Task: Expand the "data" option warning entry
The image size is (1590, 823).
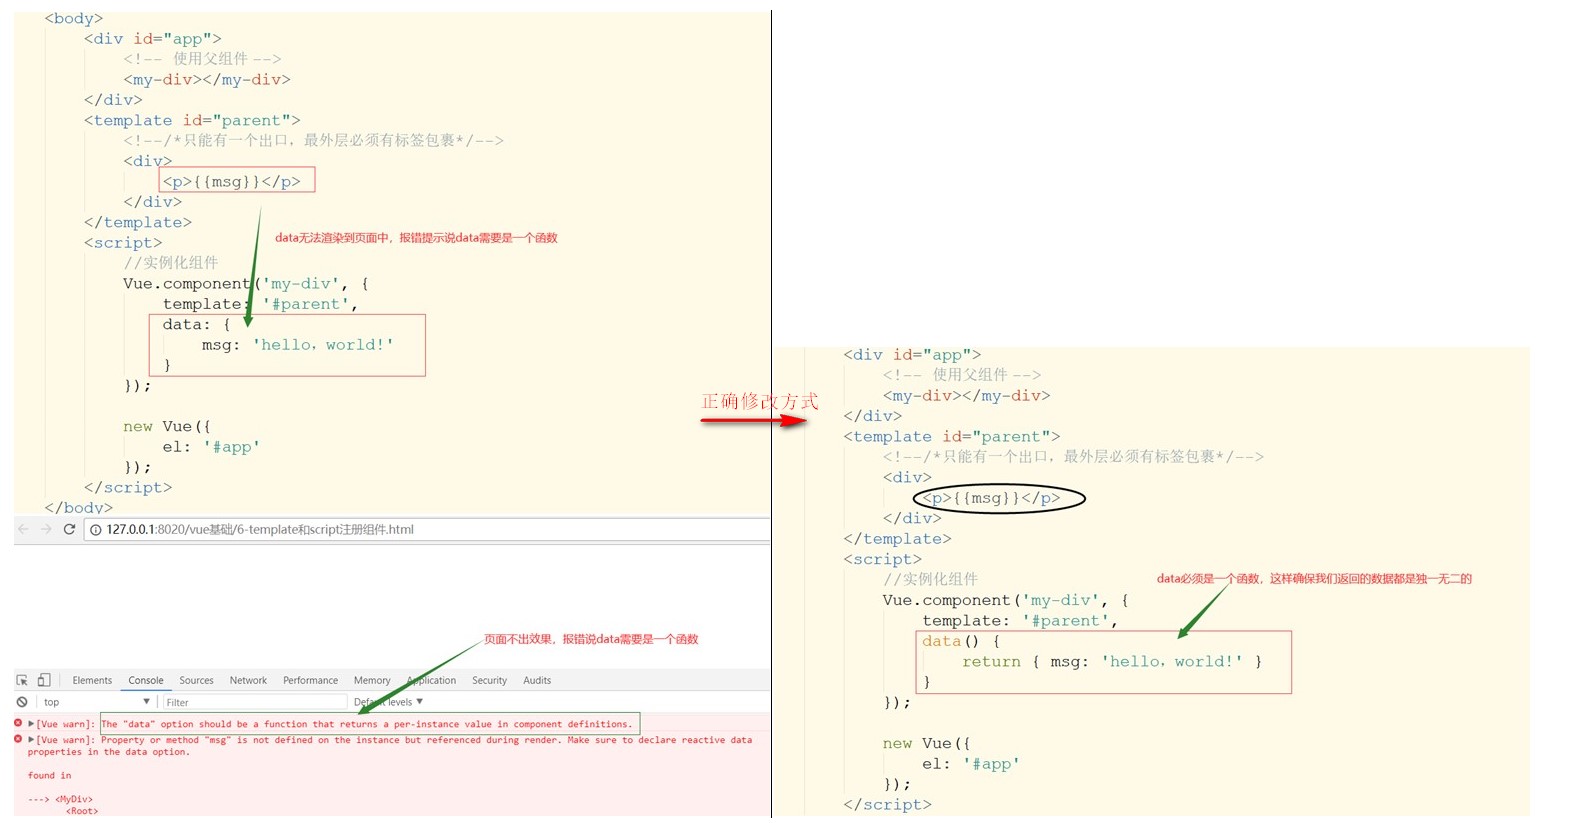Action: tap(31, 724)
